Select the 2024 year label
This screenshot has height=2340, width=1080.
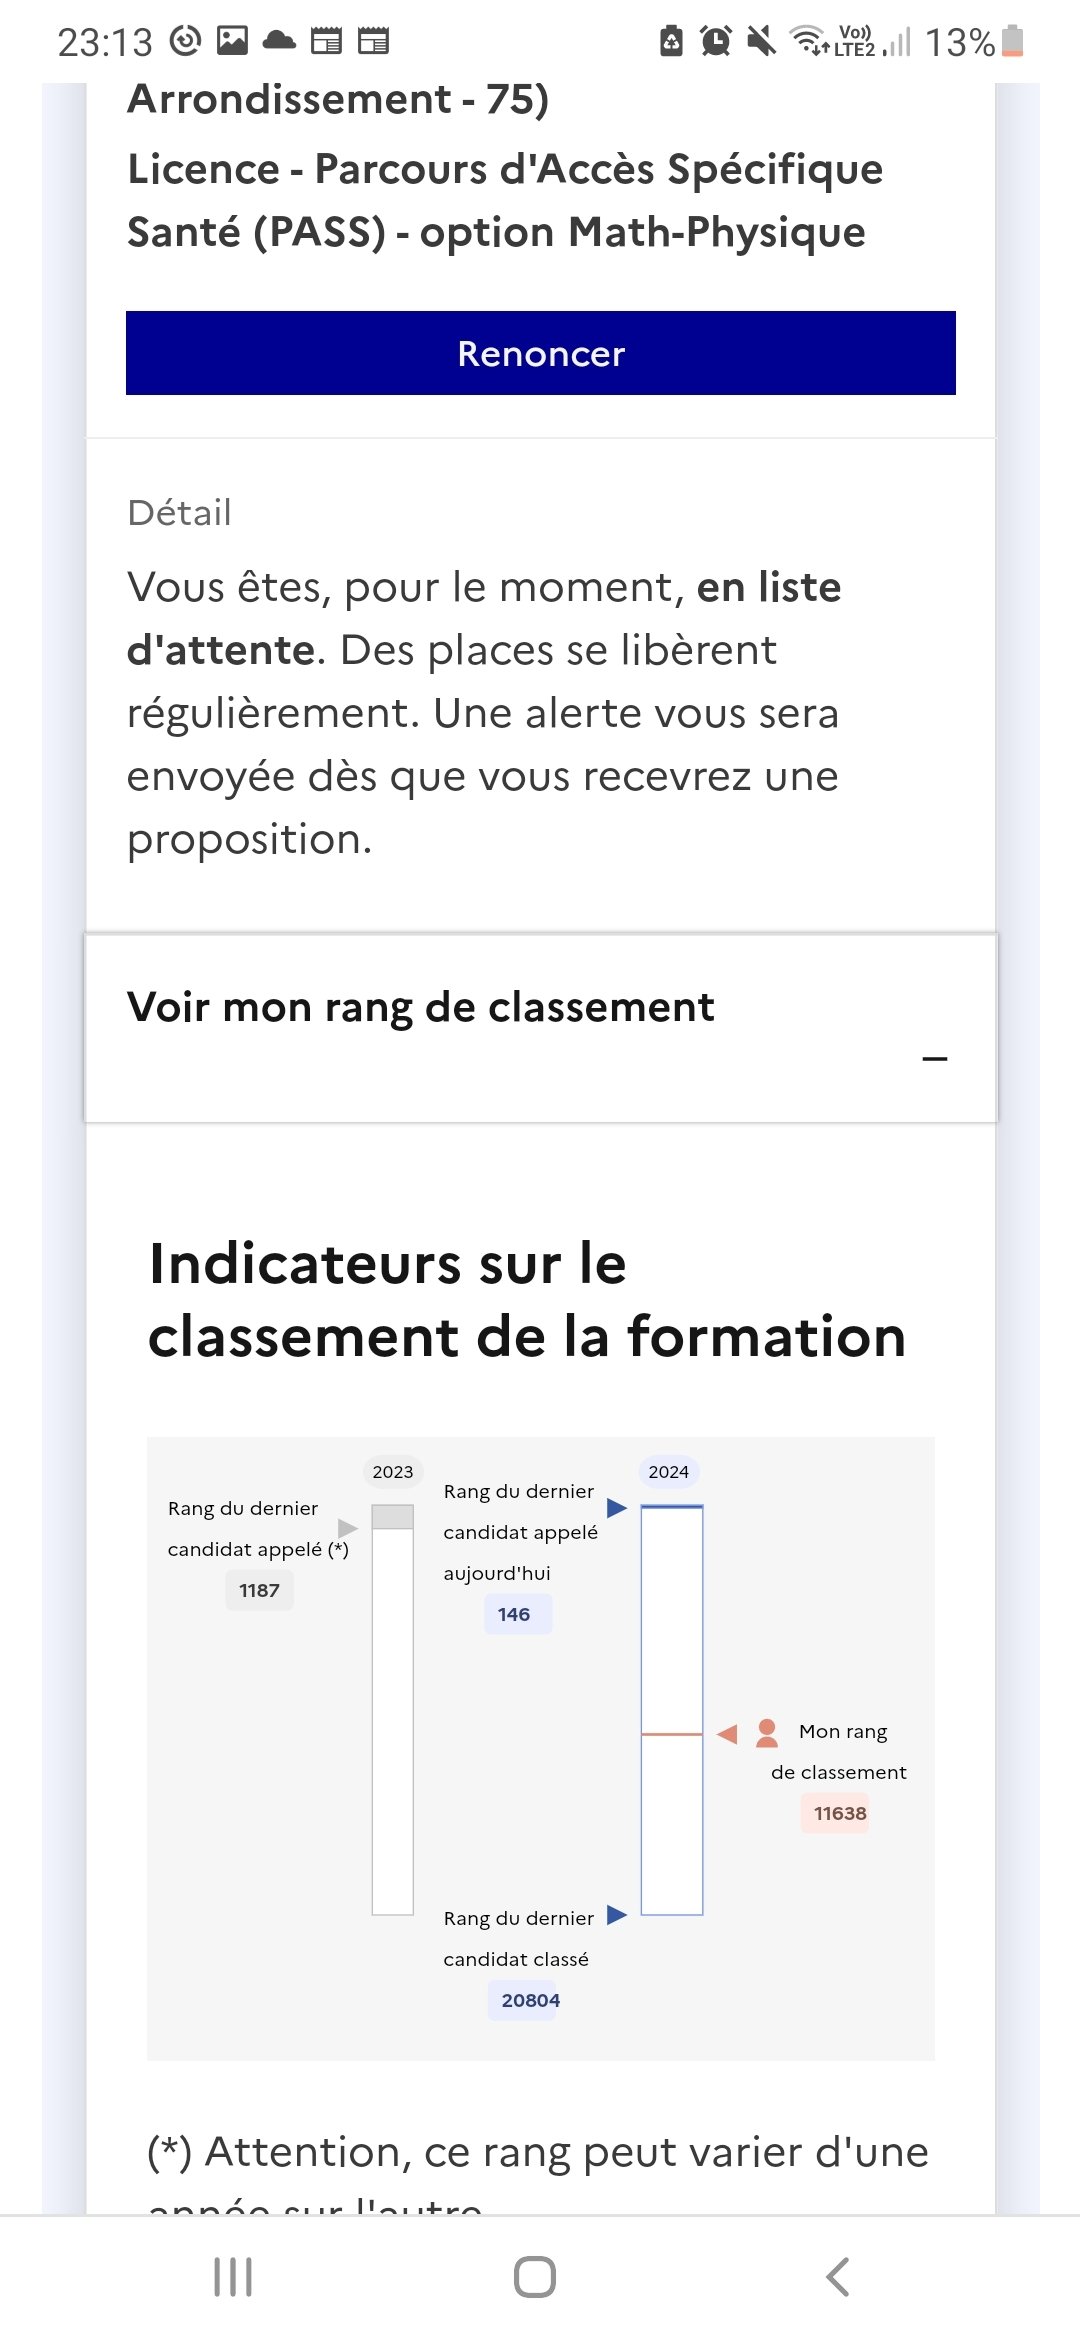[x=669, y=1471]
